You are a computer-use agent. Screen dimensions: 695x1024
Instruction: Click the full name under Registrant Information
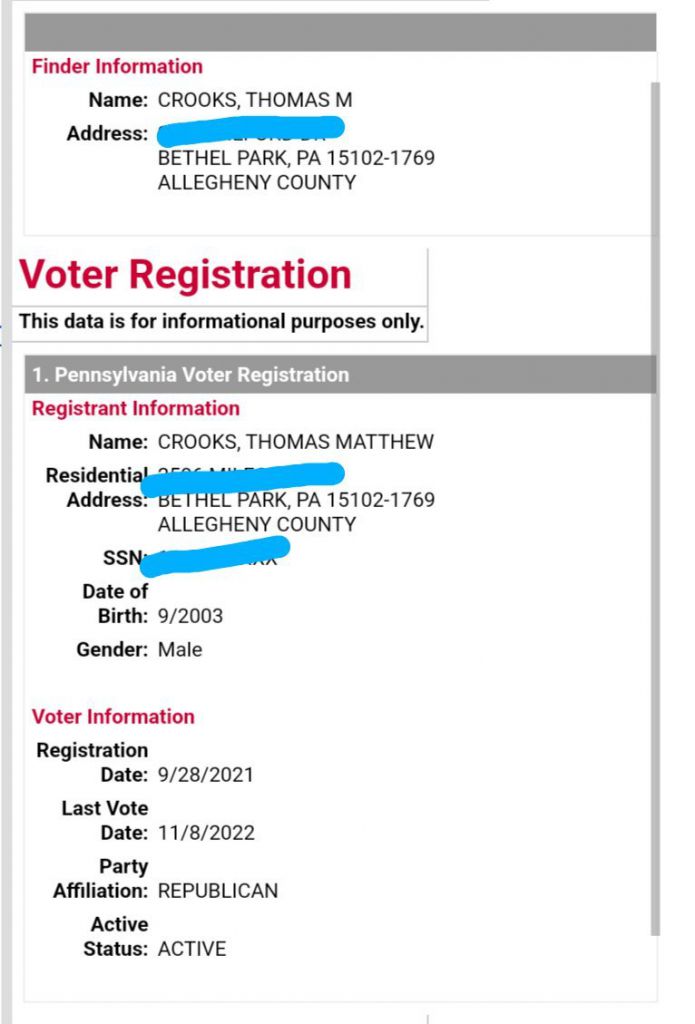296,442
